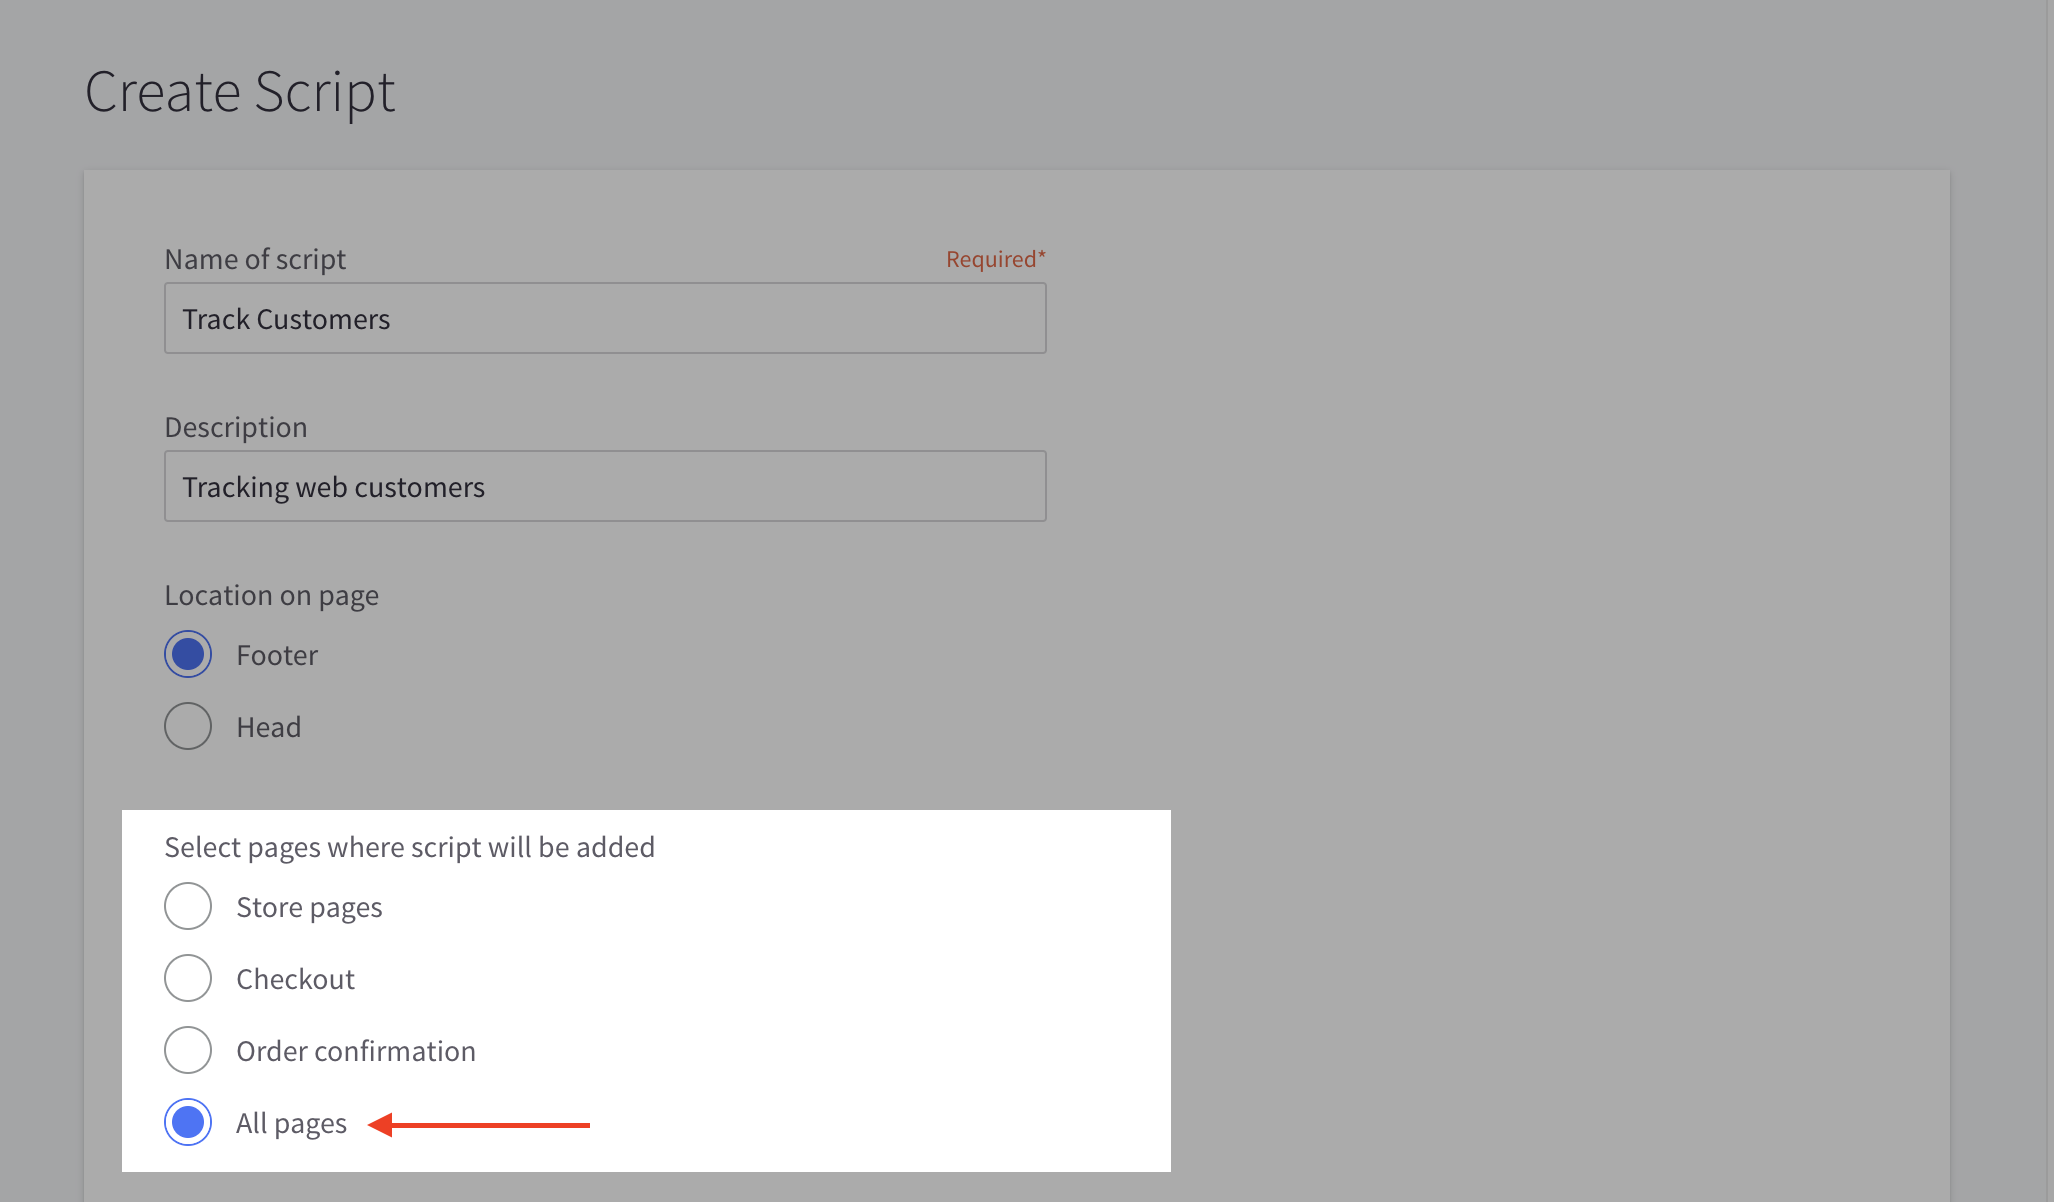
Task: Click the text Tracking web customers
Action: tap(333, 487)
